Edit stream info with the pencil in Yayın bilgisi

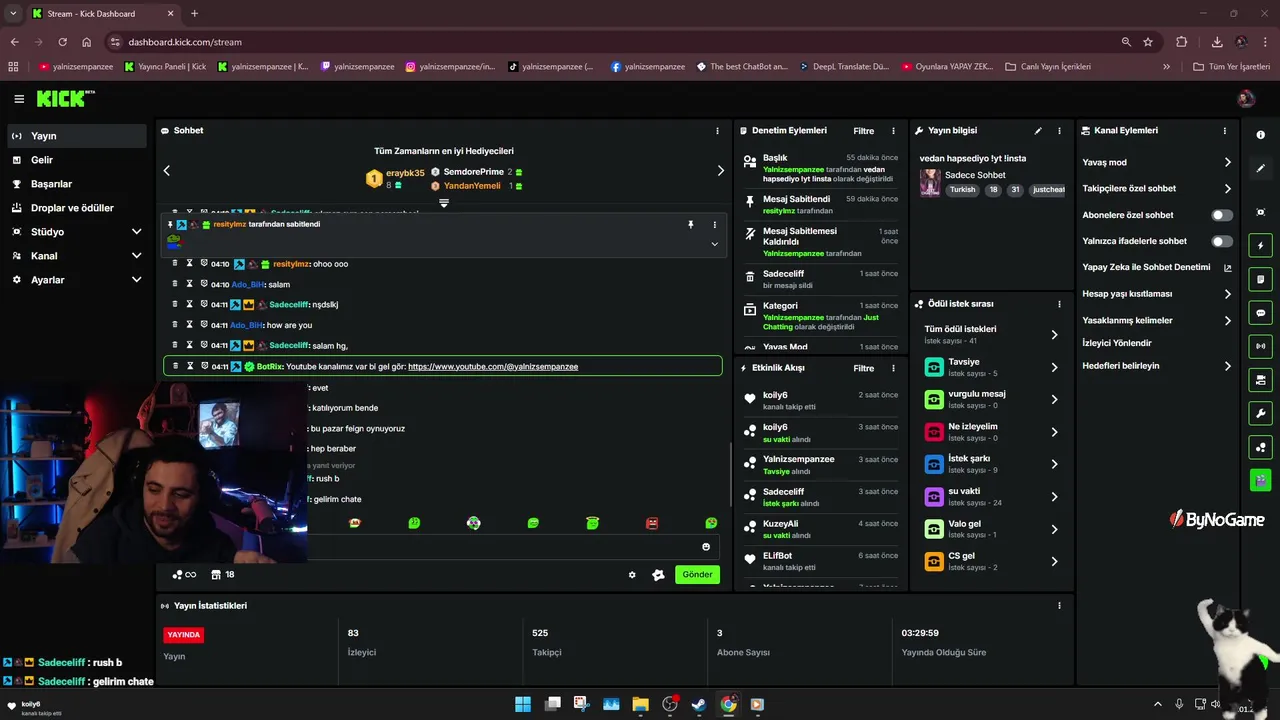pos(1038,131)
